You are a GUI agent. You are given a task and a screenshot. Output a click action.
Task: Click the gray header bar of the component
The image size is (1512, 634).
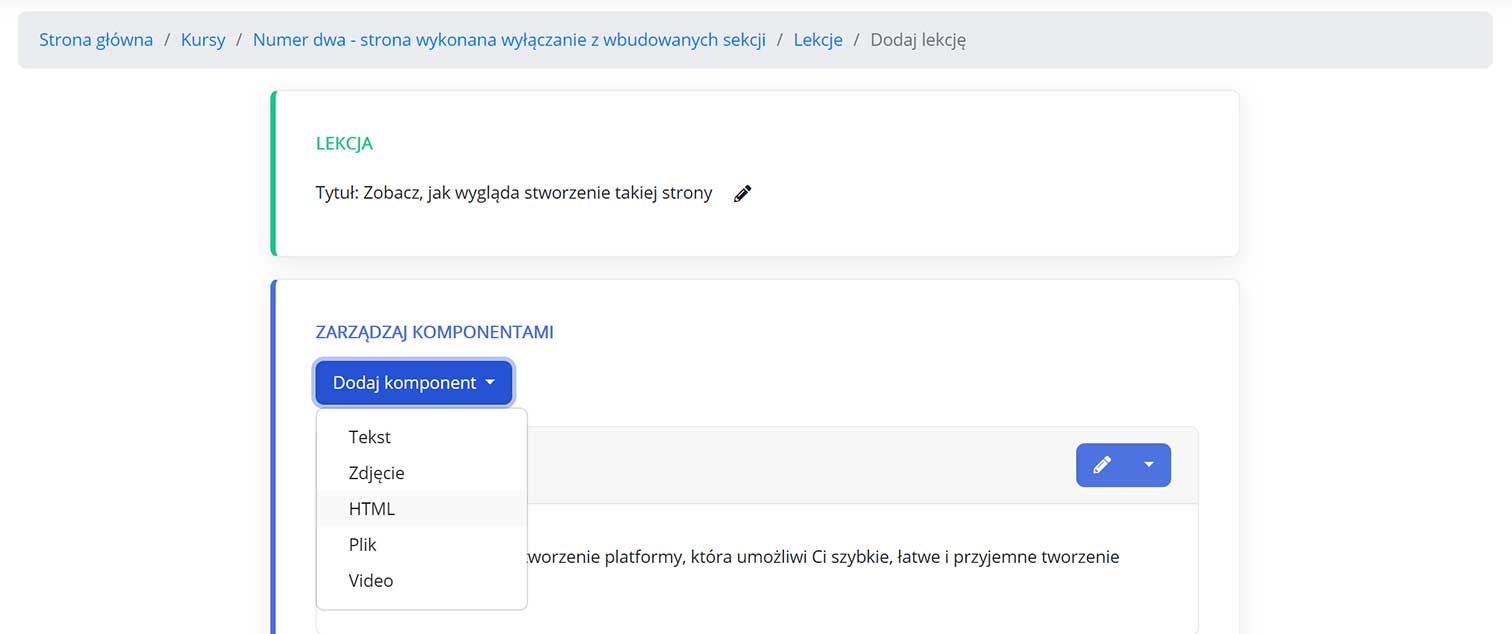click(800, 465)
